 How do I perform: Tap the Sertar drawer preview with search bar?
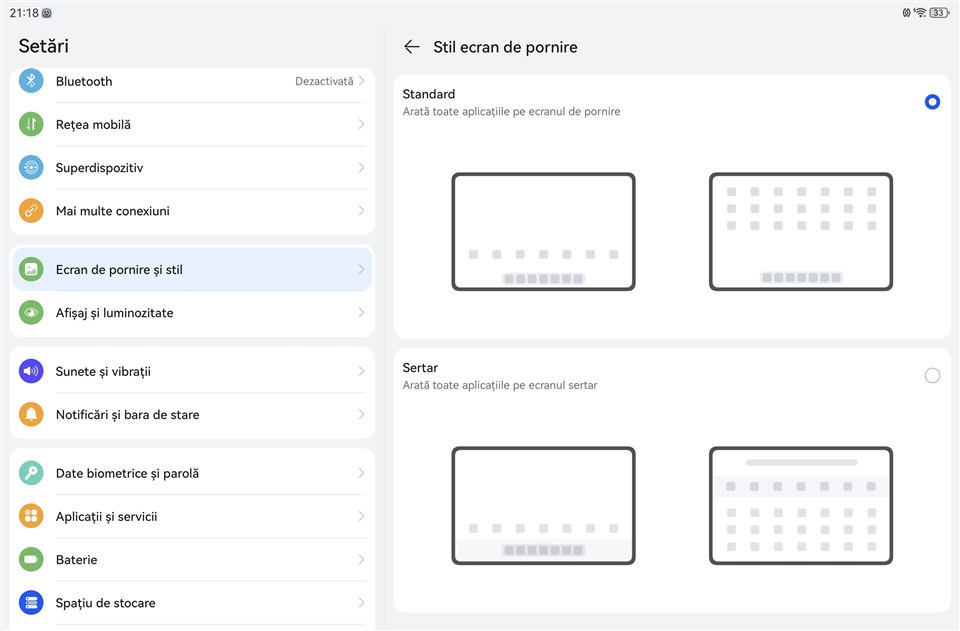tap(800, 506)
